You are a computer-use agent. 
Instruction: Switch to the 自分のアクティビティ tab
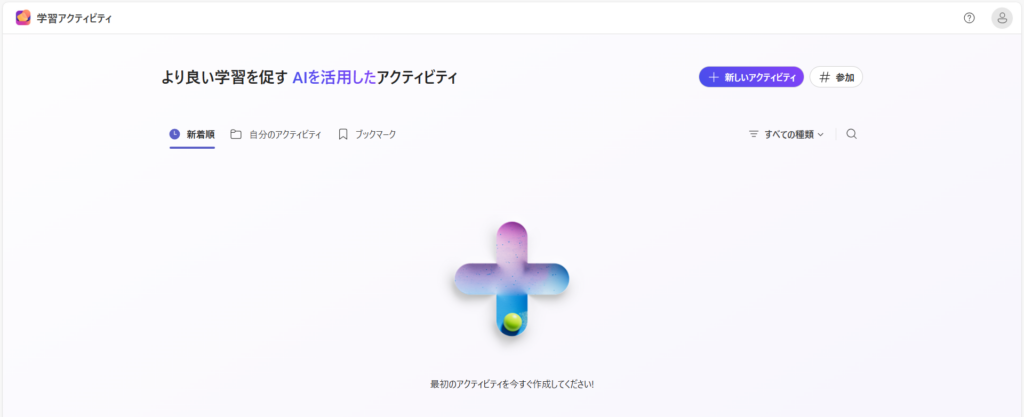click(285, 134)
